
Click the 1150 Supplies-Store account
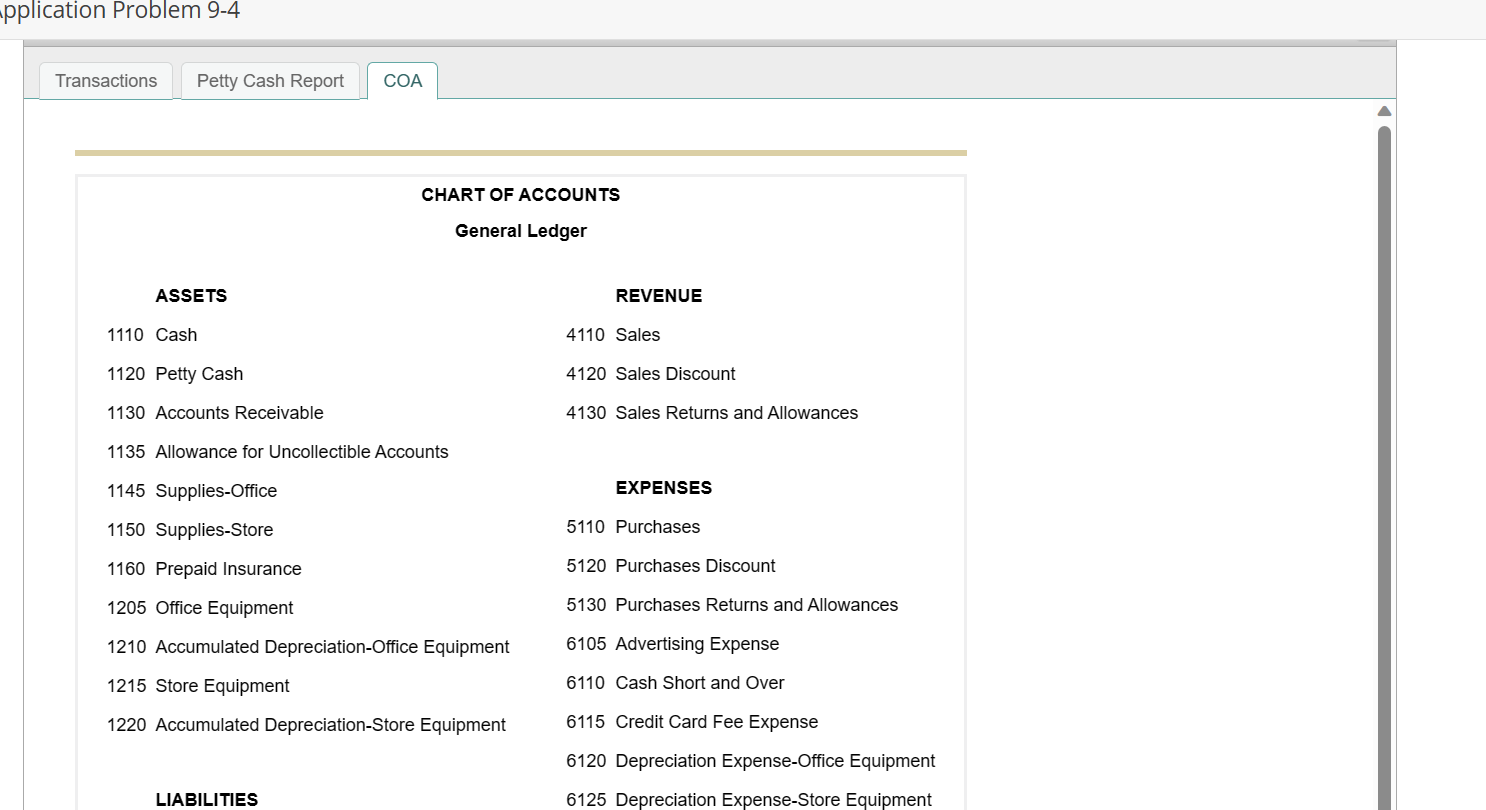190,530
